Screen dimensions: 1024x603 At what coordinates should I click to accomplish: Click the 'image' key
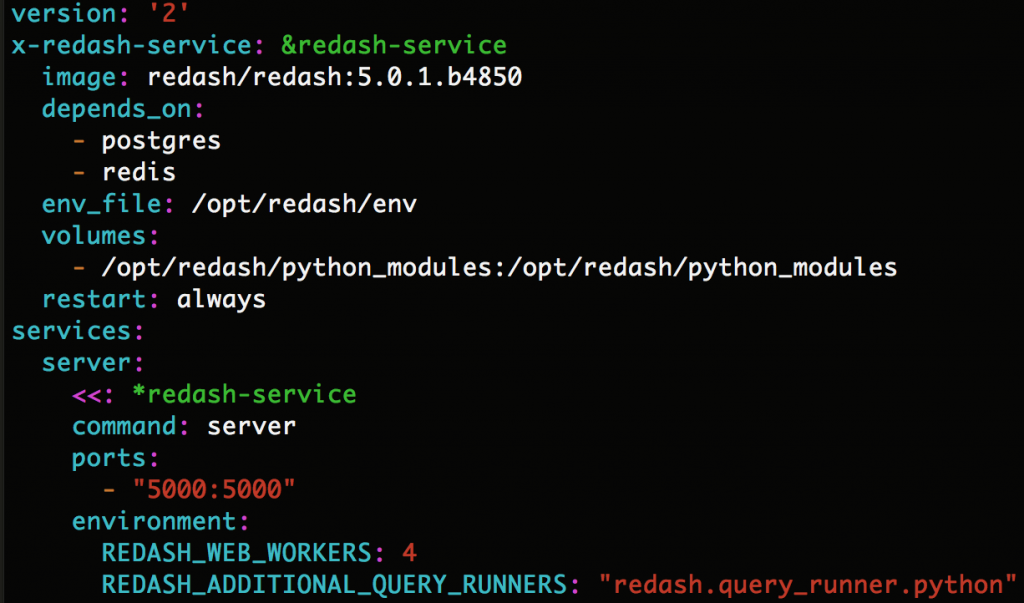[79, 77]
